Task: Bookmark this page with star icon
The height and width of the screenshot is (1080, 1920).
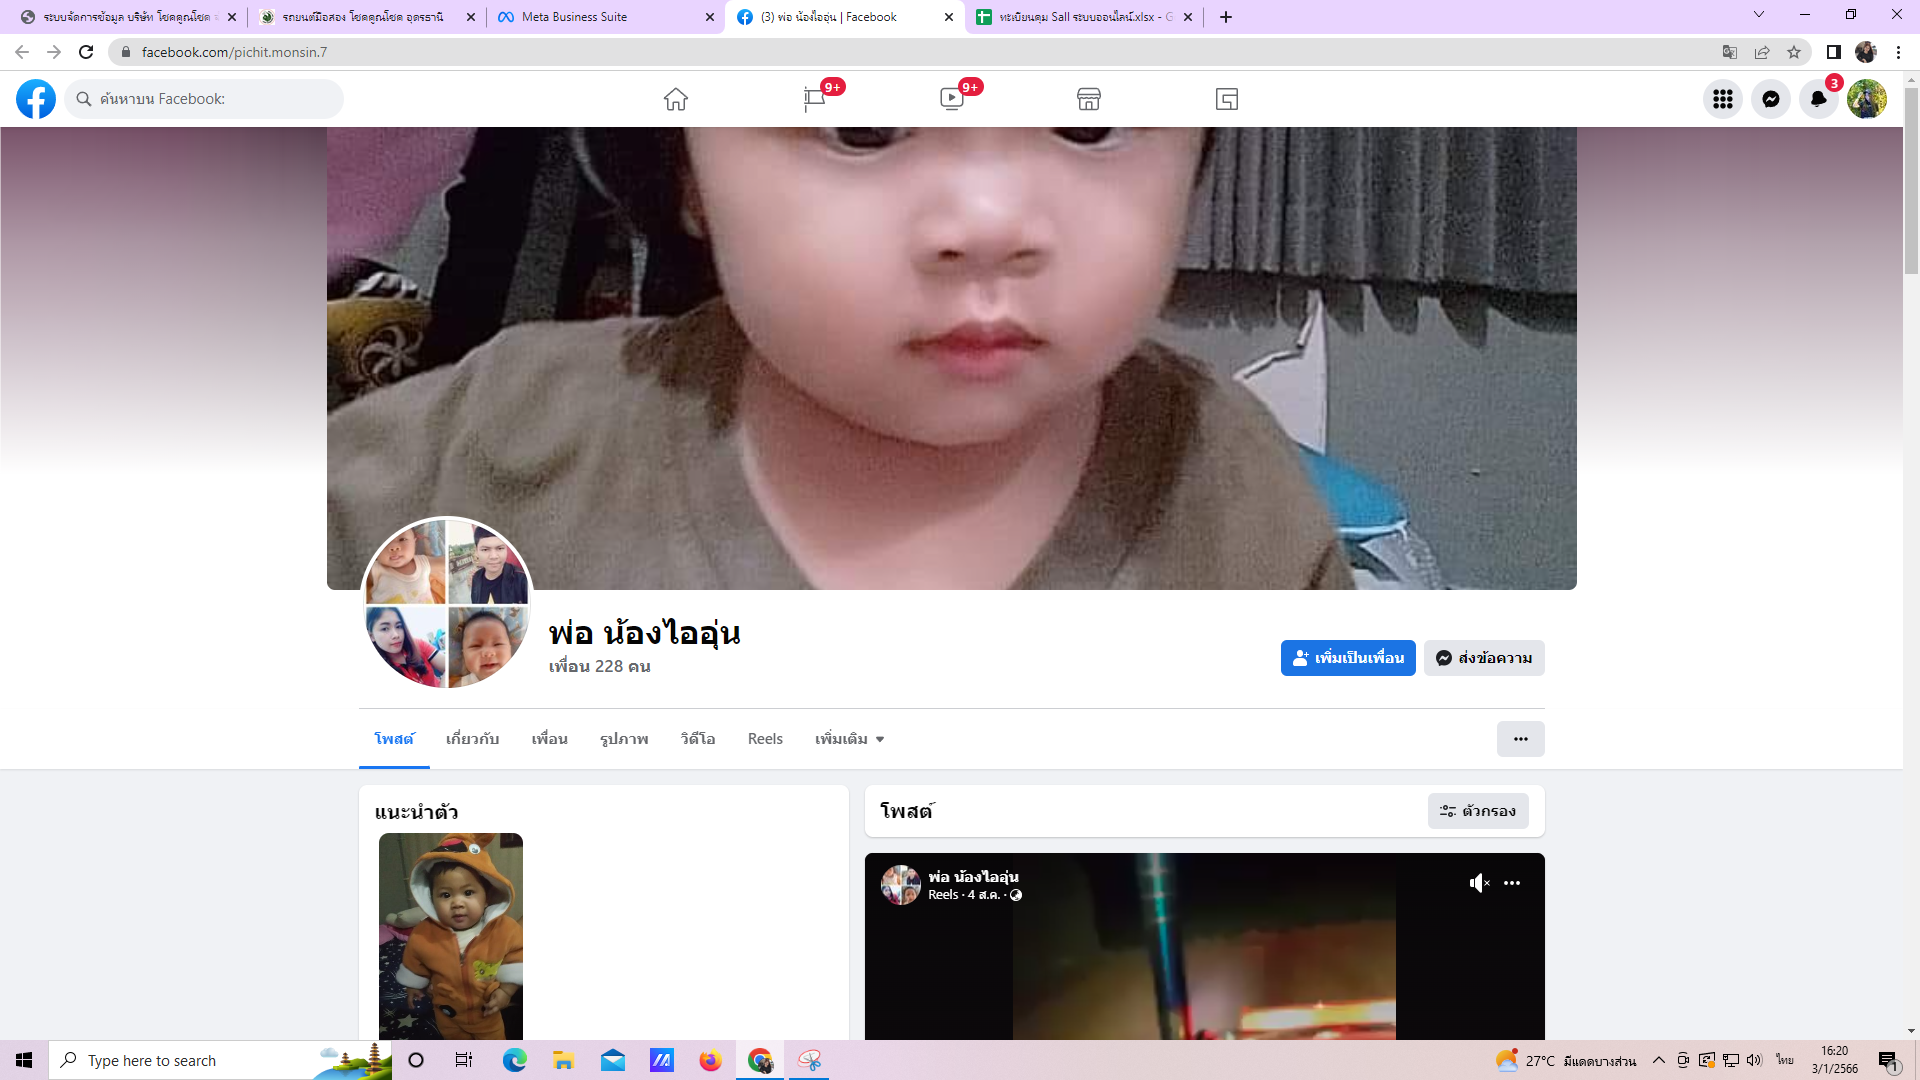Action: [1794, 52]
